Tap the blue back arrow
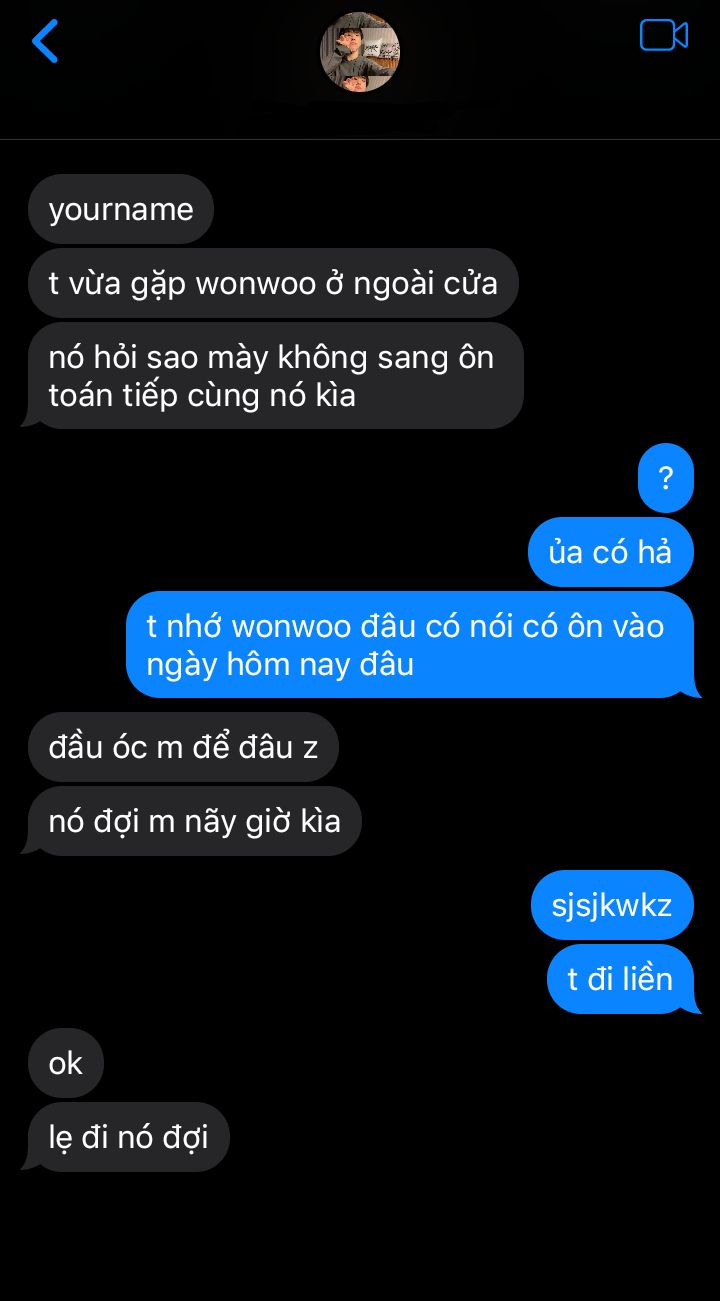The height and width of the screenshot is (1301, 720). click(x=45, y=41)
